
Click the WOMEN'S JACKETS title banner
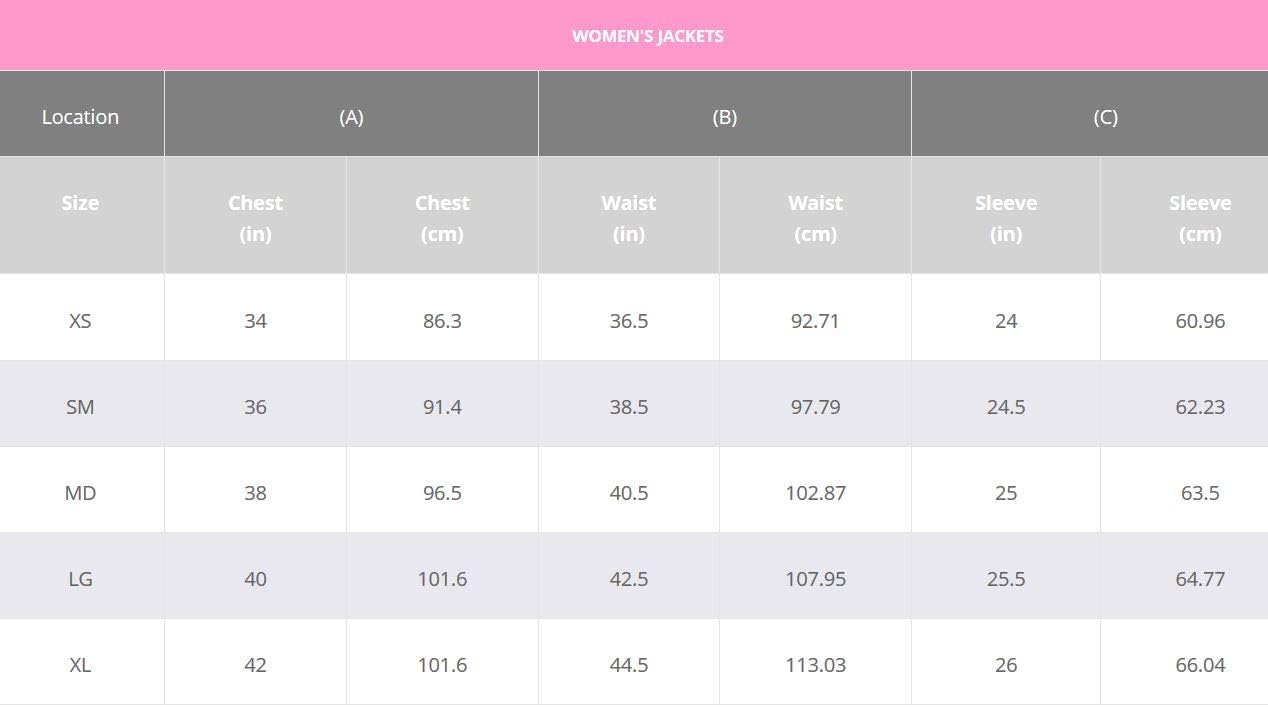(647, 36)
